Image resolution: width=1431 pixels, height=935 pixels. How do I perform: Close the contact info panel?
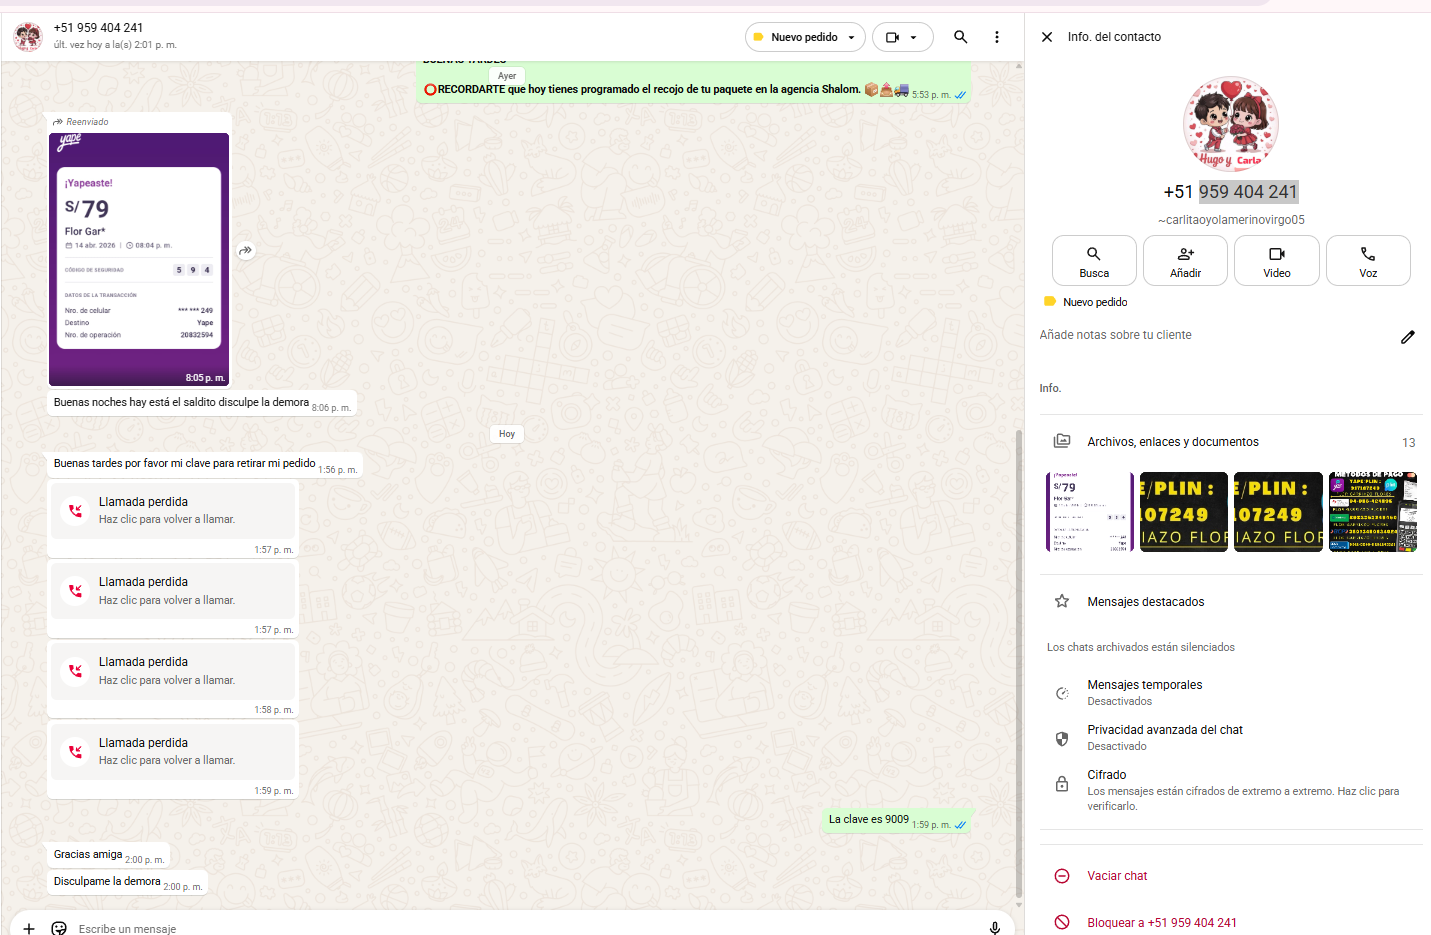[1046, 37]
